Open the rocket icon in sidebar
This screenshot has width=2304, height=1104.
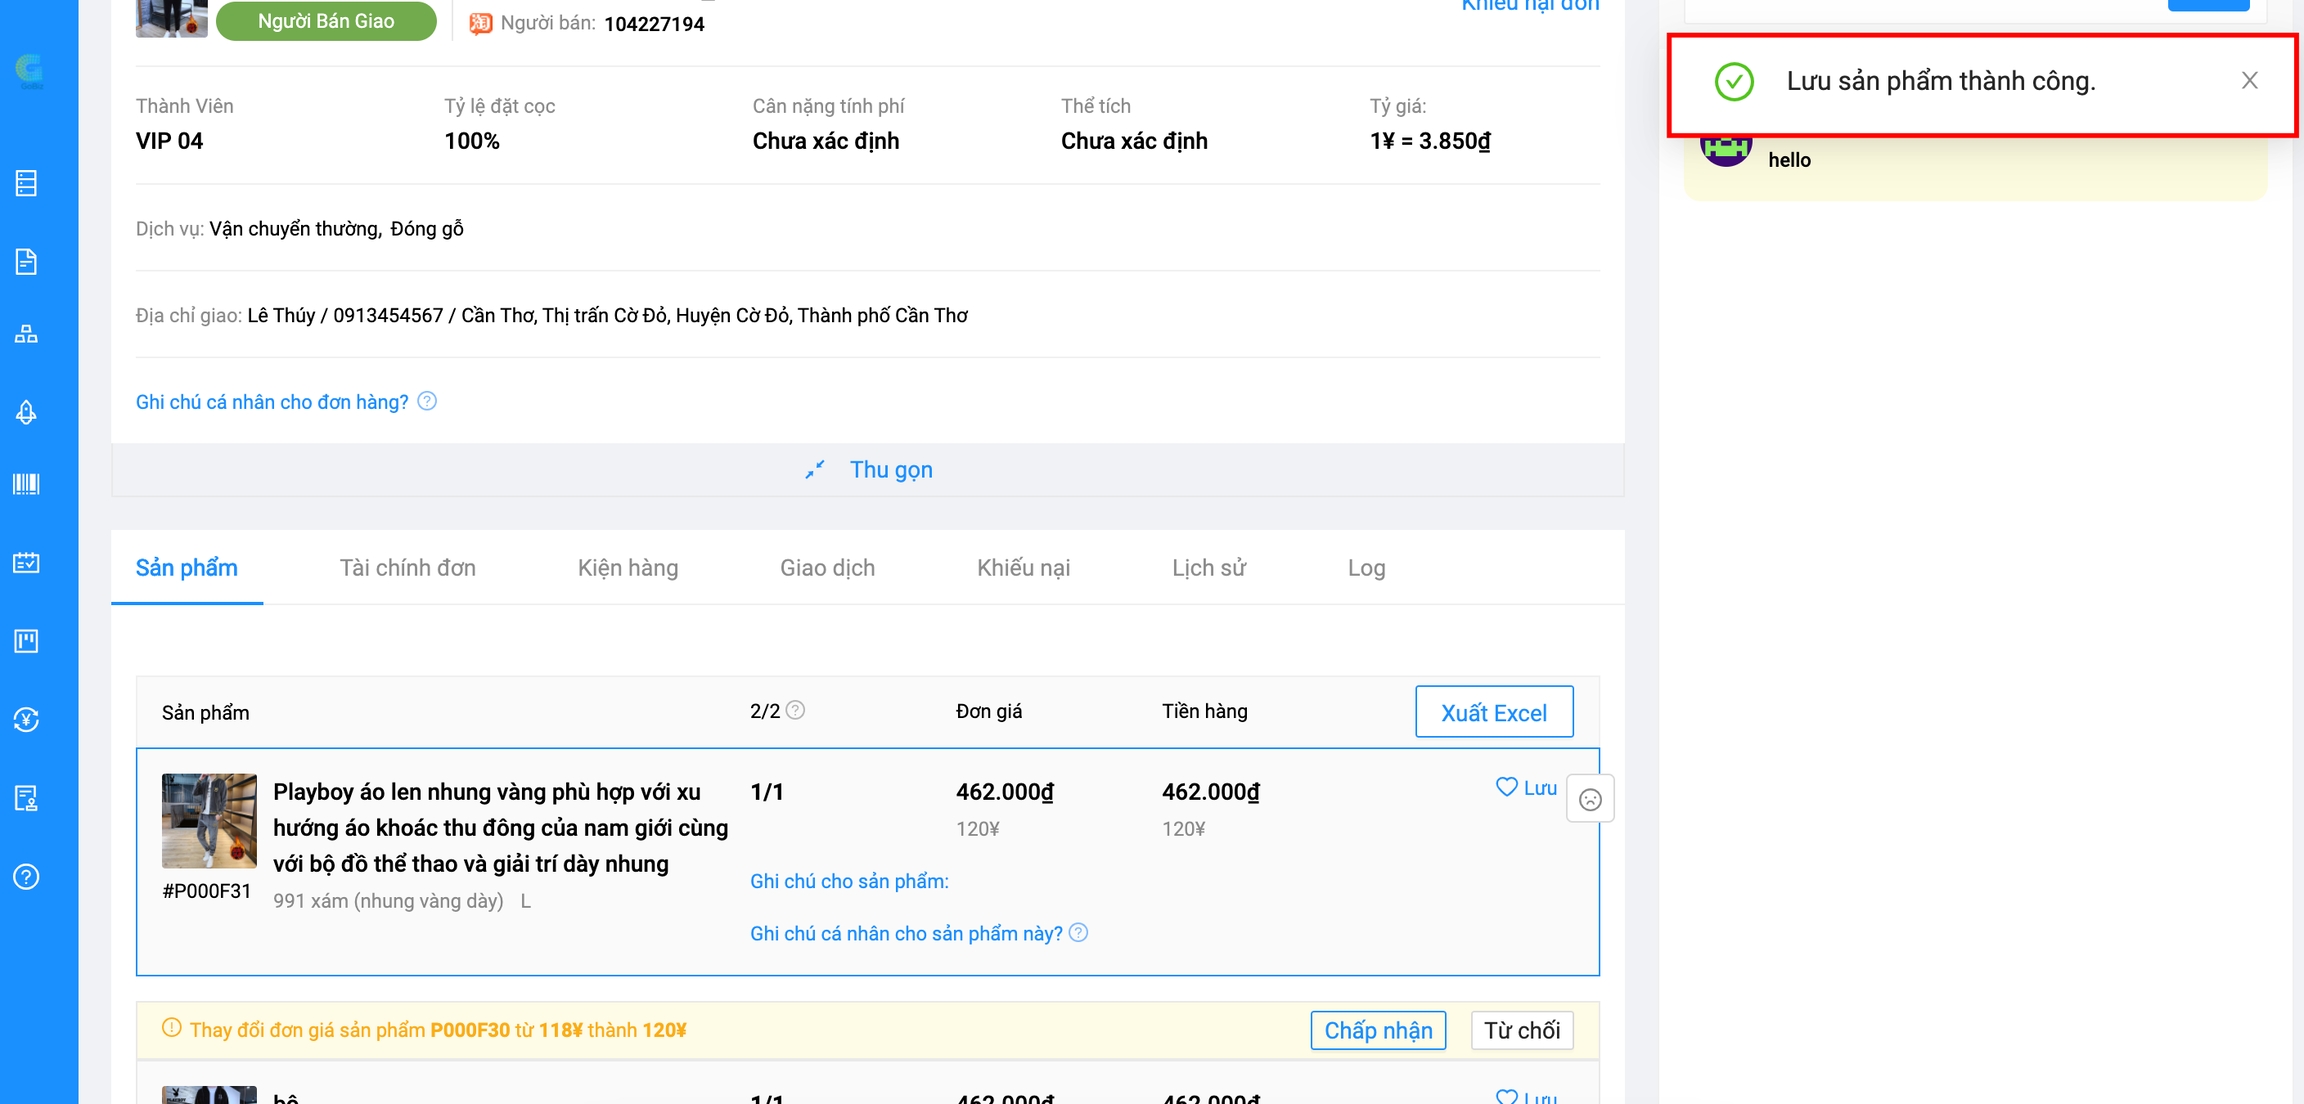pos(26,412)
